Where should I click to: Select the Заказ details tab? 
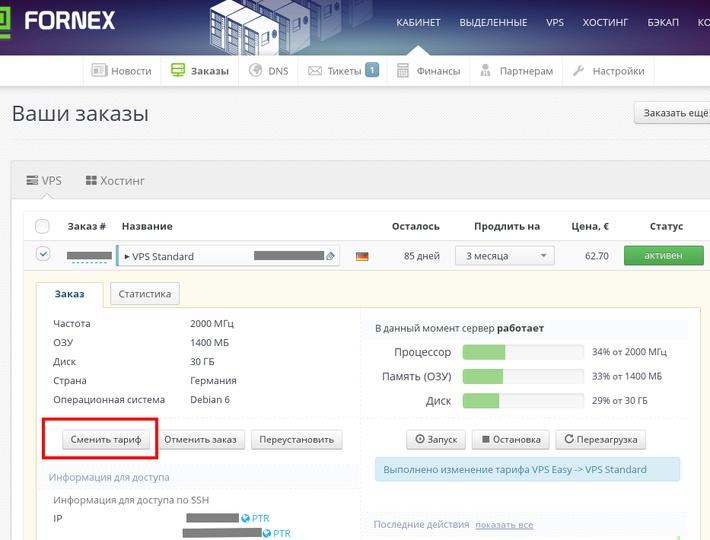click(x=70, y=294)
